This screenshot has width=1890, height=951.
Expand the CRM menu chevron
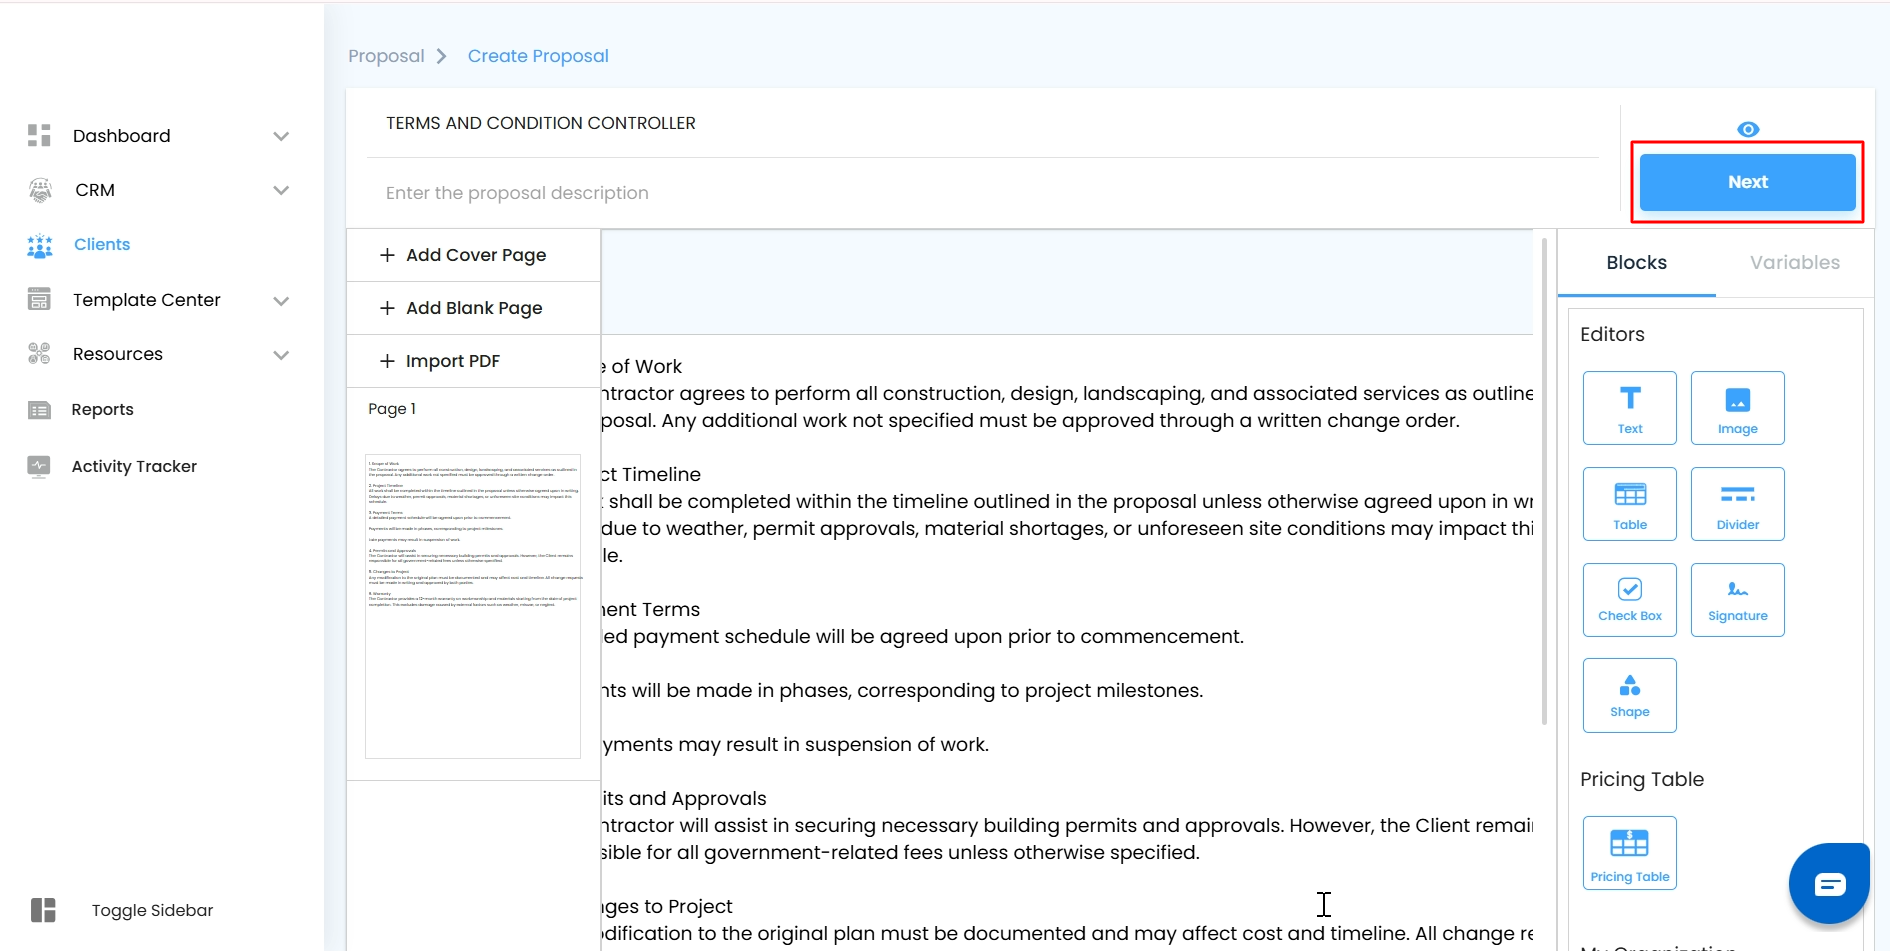coord(281,190)
